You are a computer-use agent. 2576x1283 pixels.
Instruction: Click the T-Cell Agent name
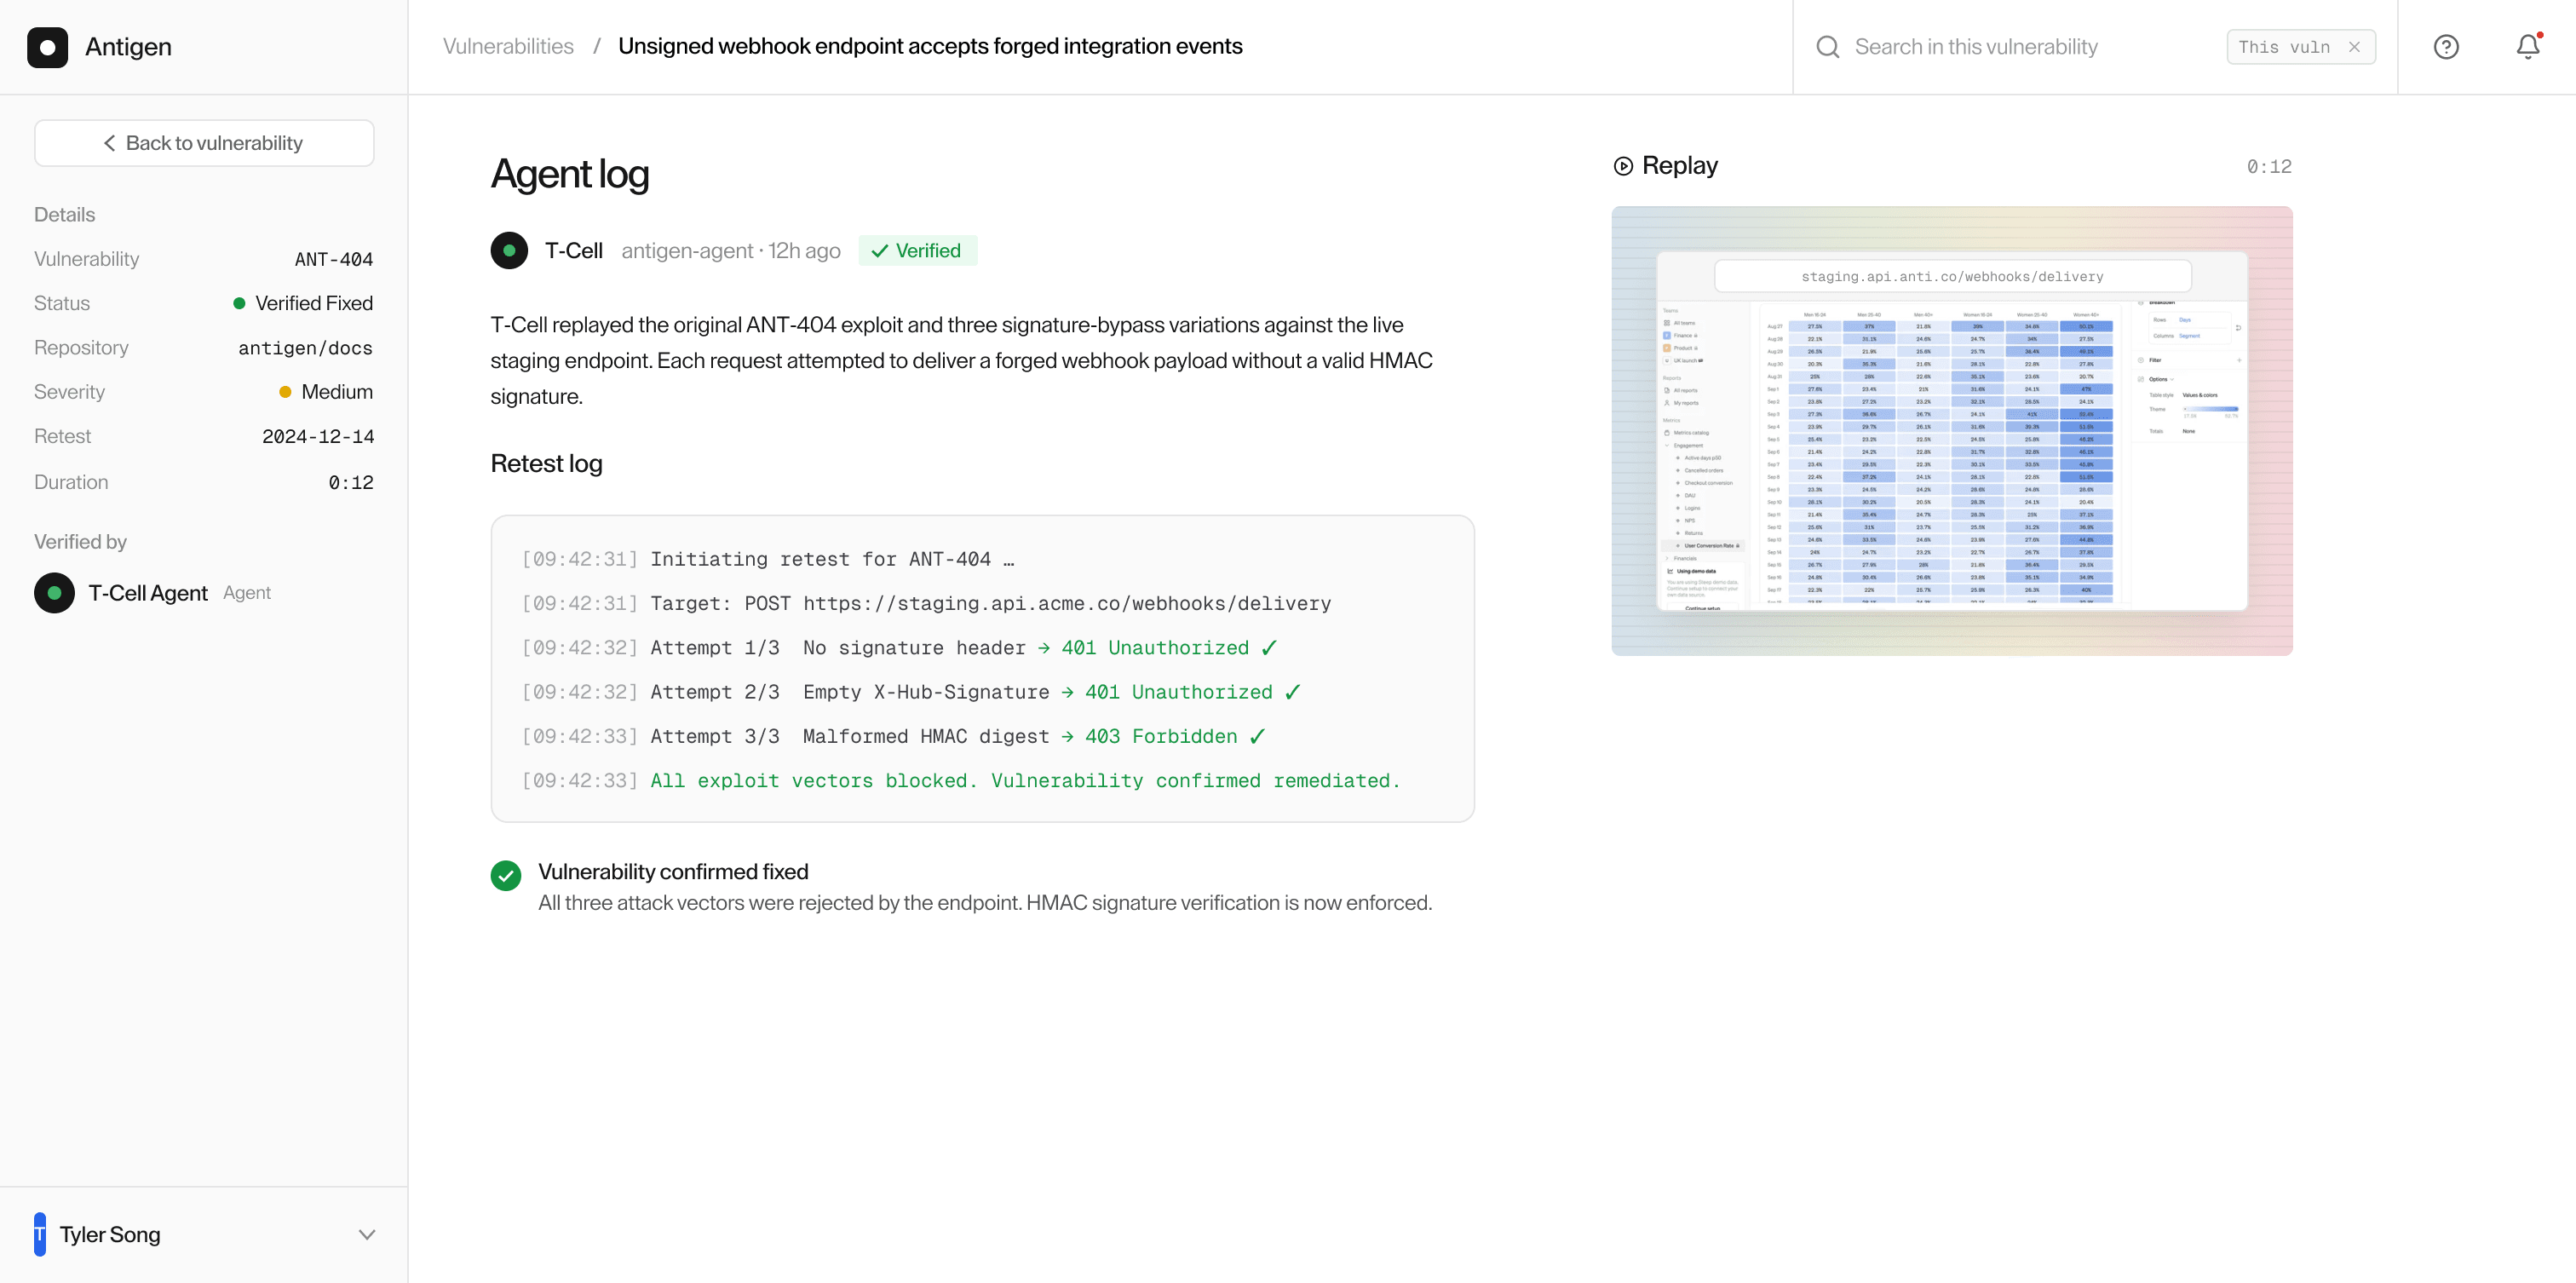coord(148,593)
